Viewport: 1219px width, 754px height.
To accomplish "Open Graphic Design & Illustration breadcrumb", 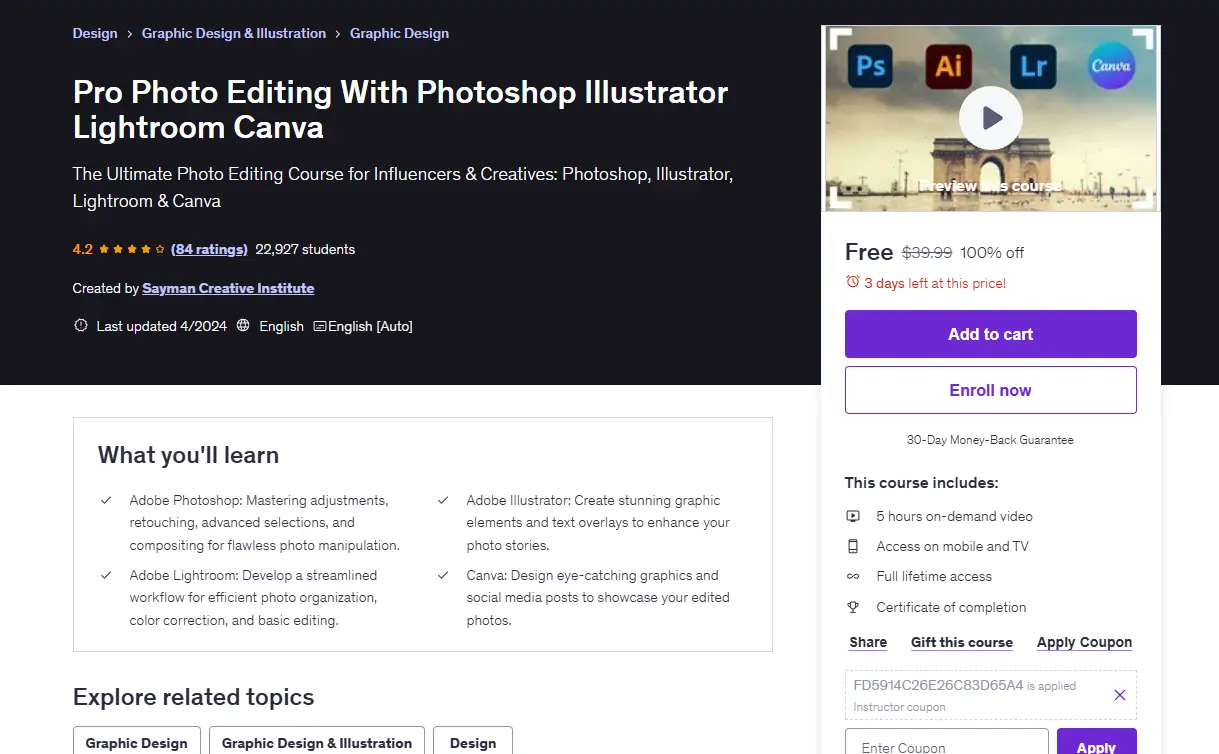I will [234, 33].
